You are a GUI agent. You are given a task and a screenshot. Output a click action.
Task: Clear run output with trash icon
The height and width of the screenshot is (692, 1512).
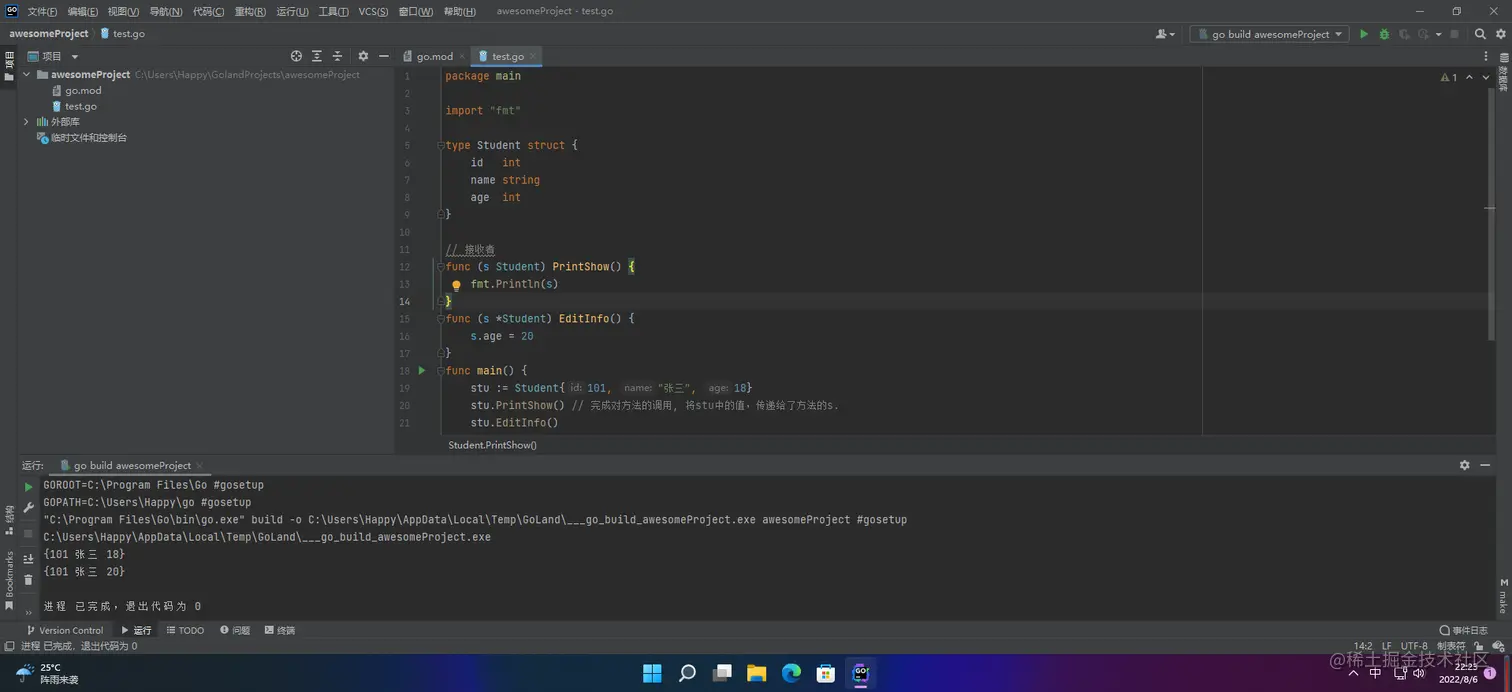[x=28, y=580]
